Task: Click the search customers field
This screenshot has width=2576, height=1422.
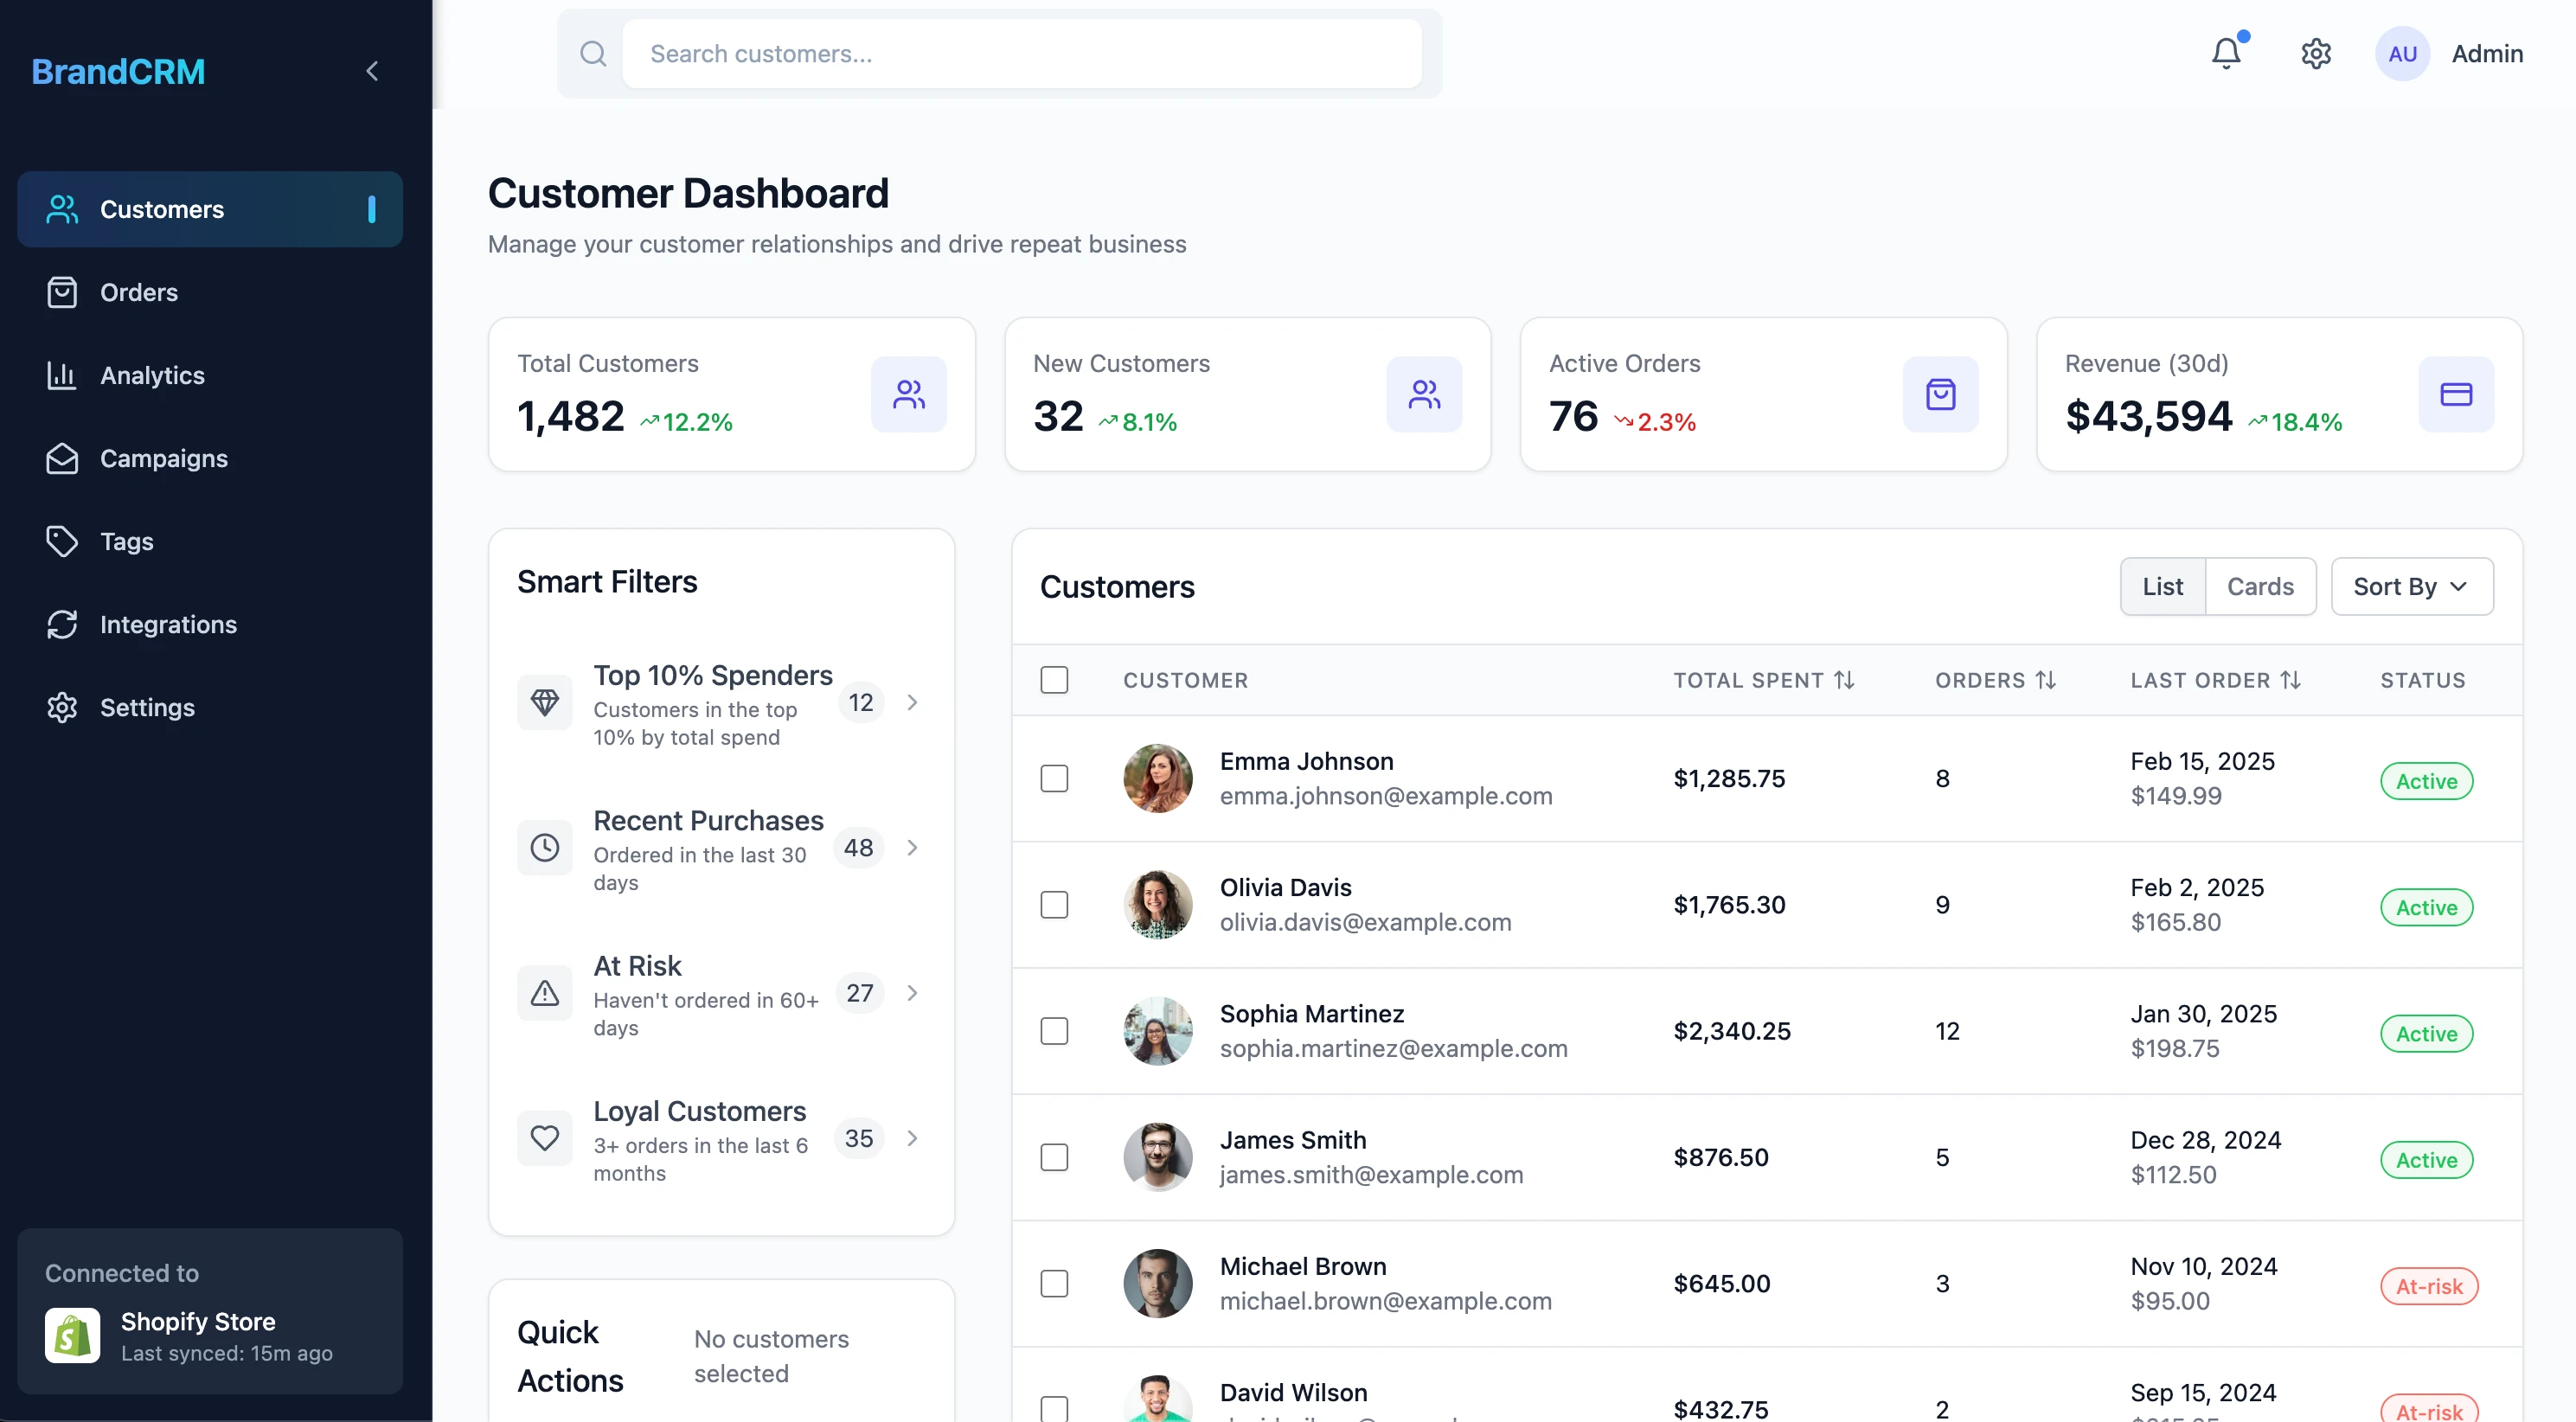Action: pos(1020,53)
